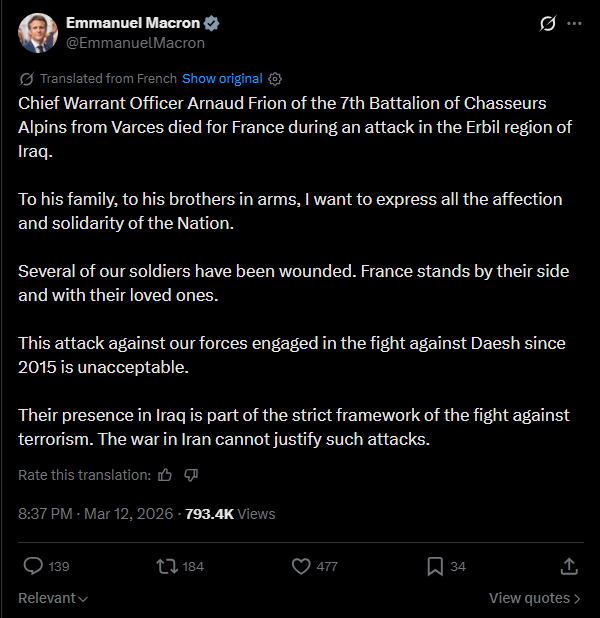Click the chevron beside View quotes
Image resolution: width=600 pixels, height=618 pixels.
577,599
